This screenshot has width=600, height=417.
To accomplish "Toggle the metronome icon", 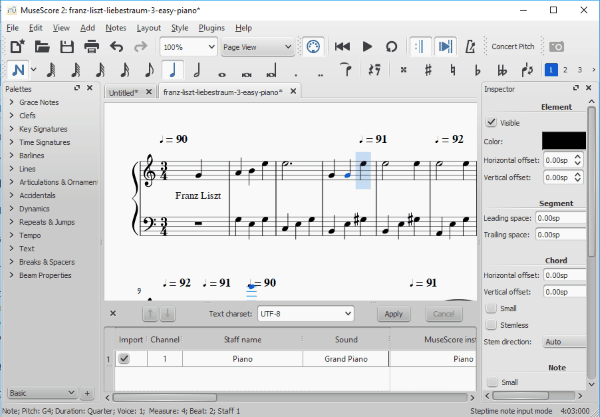I will tap(470, 47).
